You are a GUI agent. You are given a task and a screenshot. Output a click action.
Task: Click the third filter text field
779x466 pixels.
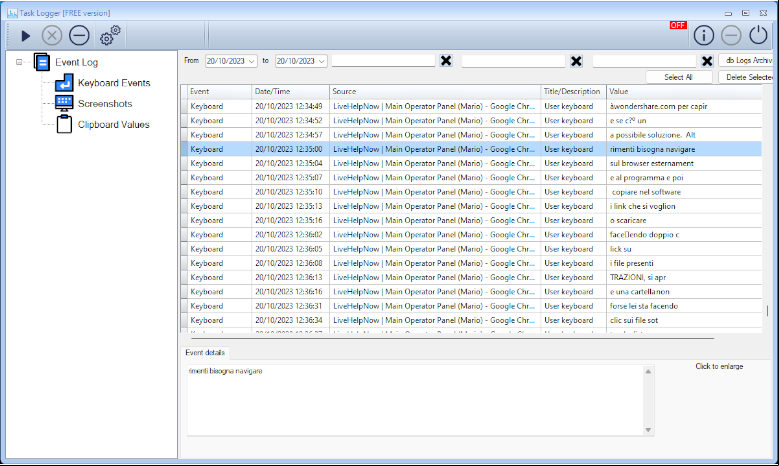click(x=644, y=61)
